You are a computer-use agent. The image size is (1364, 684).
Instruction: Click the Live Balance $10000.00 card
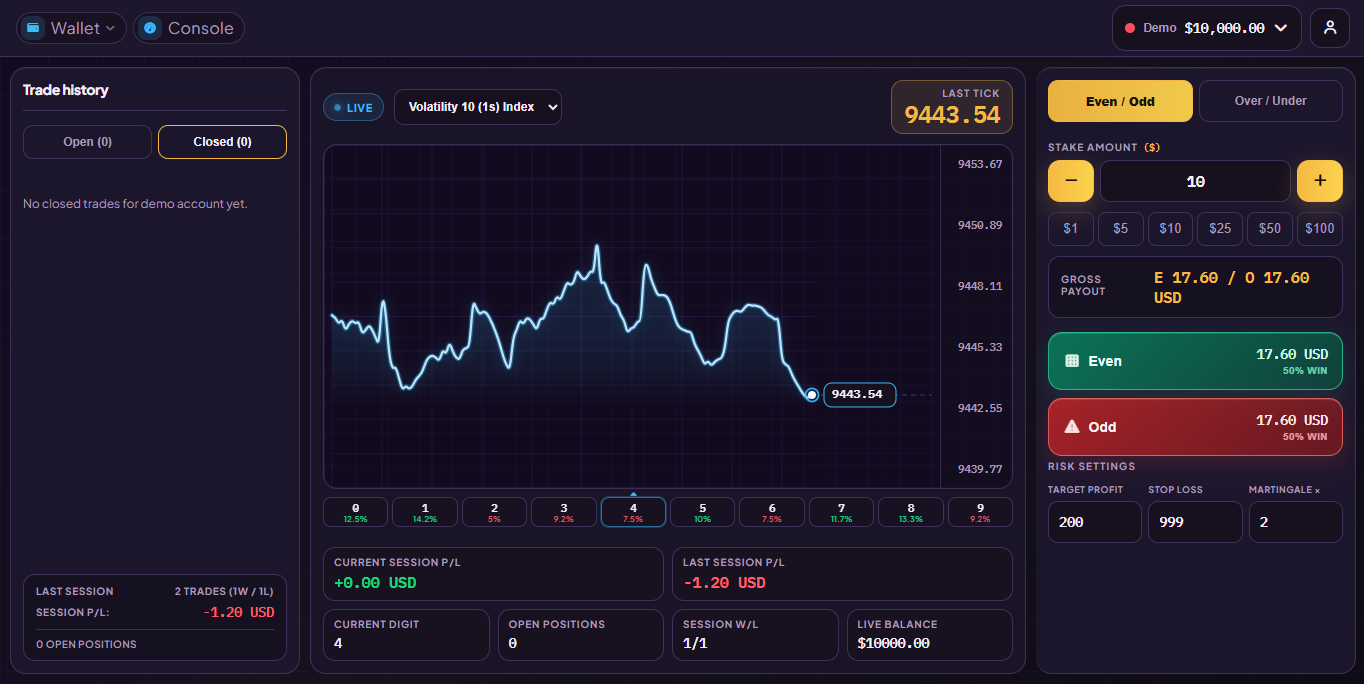930,635
